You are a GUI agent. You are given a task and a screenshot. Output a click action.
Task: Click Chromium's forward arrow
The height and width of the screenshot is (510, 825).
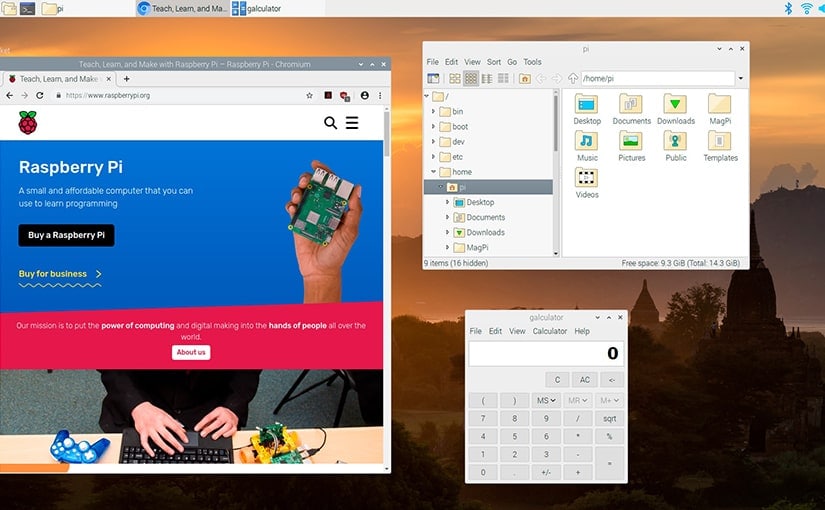click(24, 95)
